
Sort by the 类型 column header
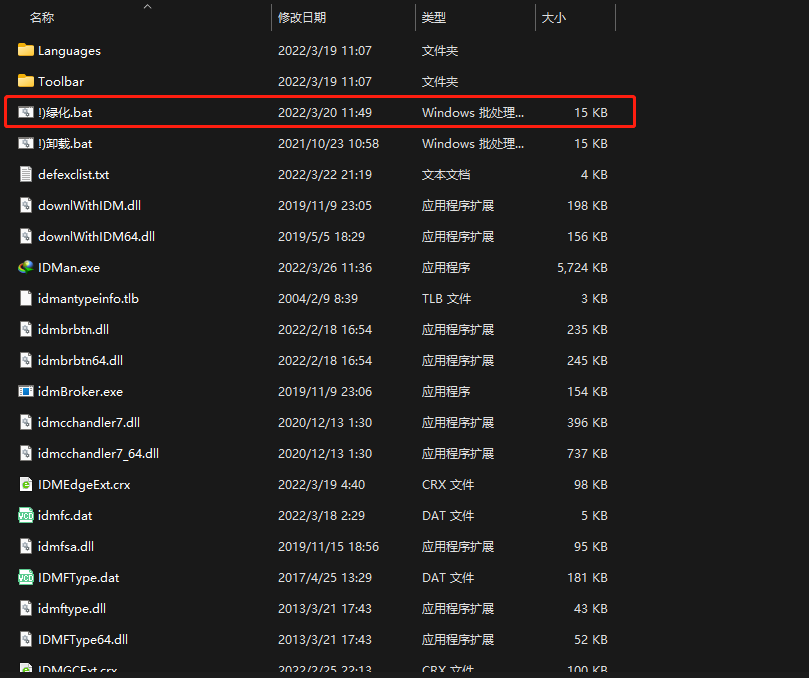pyautogui.click(x=433, y=18)
